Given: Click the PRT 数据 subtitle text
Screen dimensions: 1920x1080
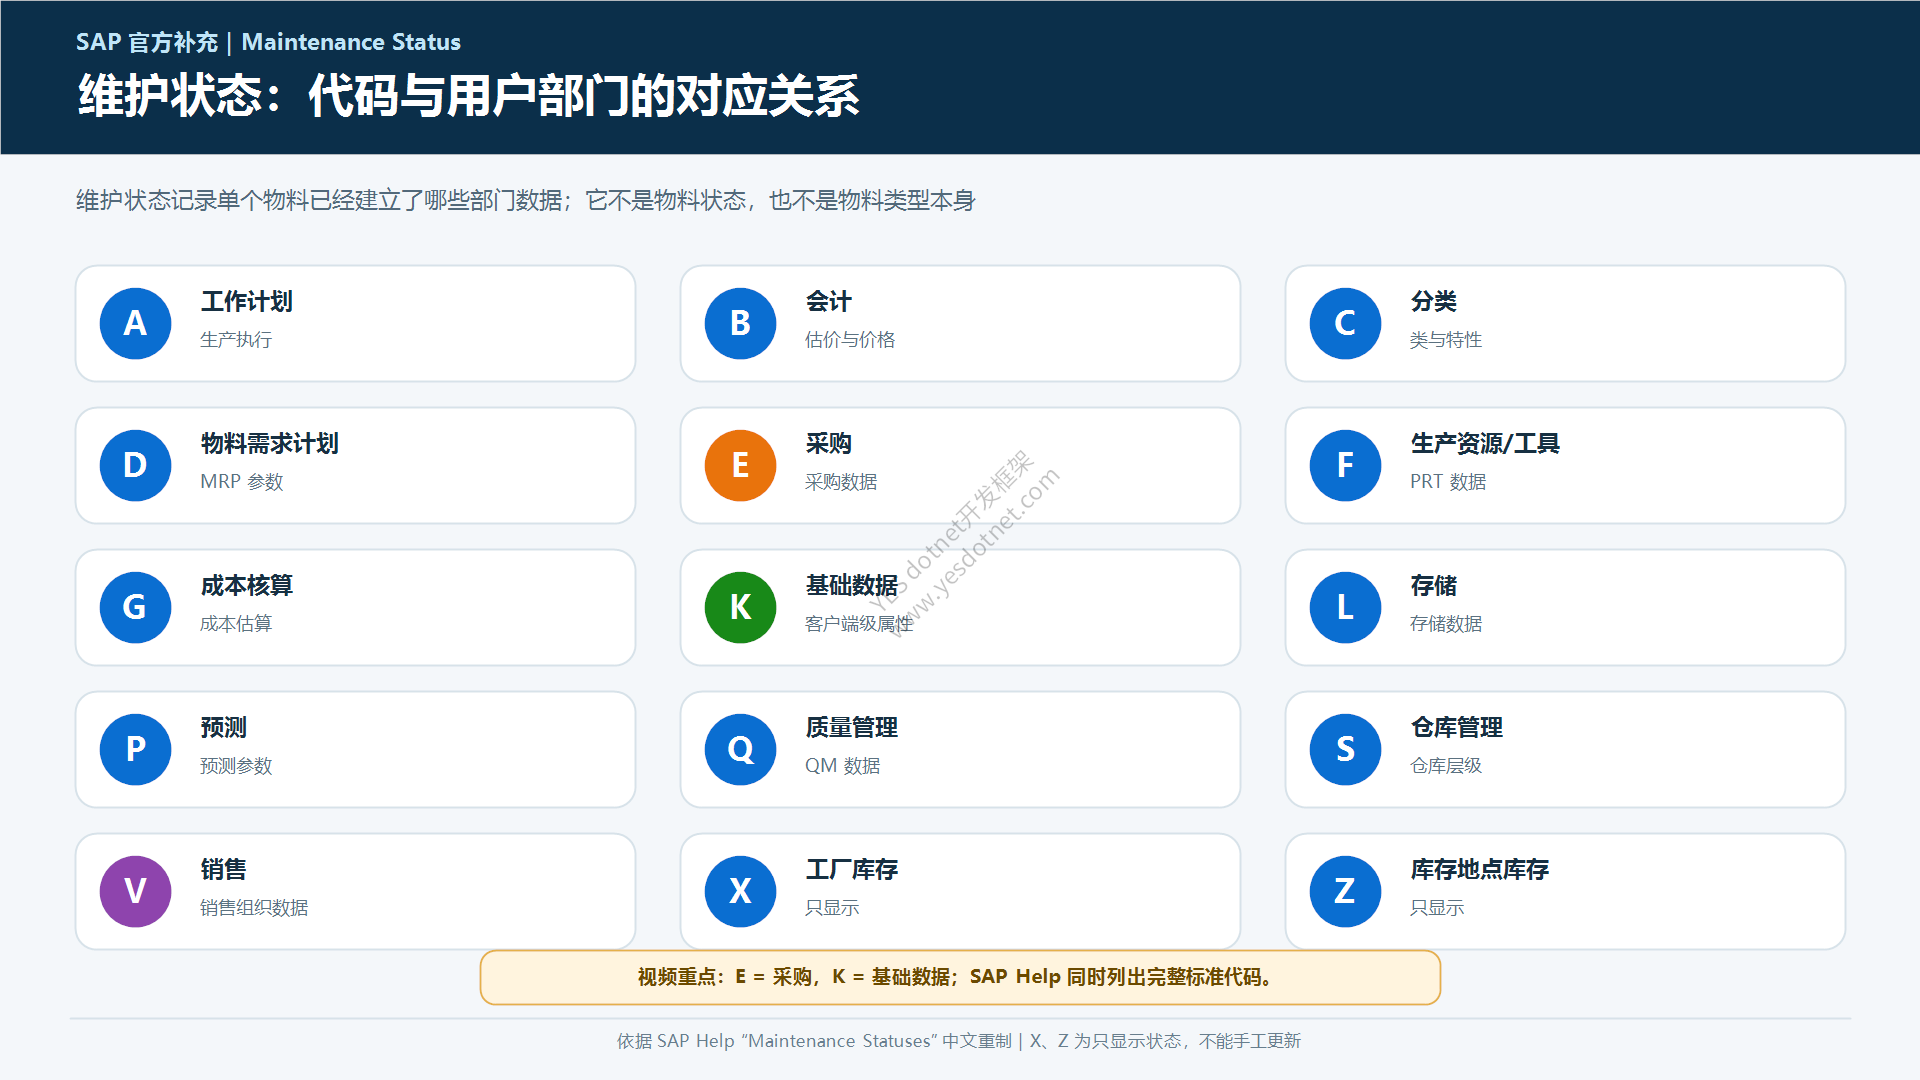Looking at the screenshot, I should 1448,482.
